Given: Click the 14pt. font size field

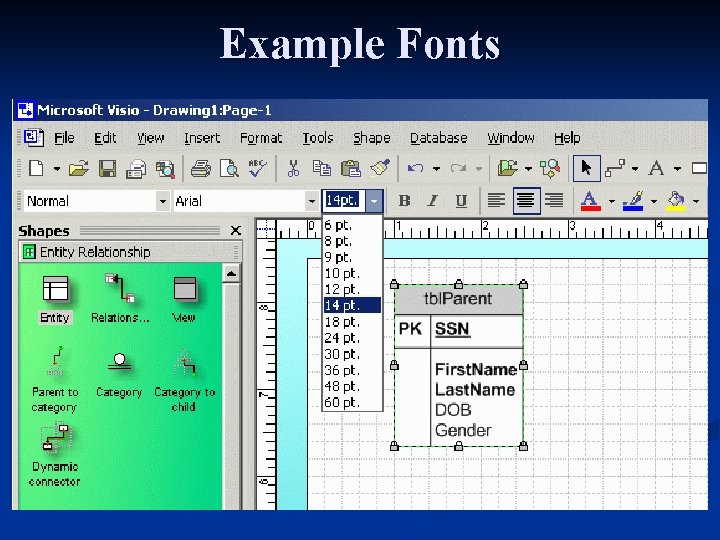Looking at the screenshot, I should click(x=344, y=201).
